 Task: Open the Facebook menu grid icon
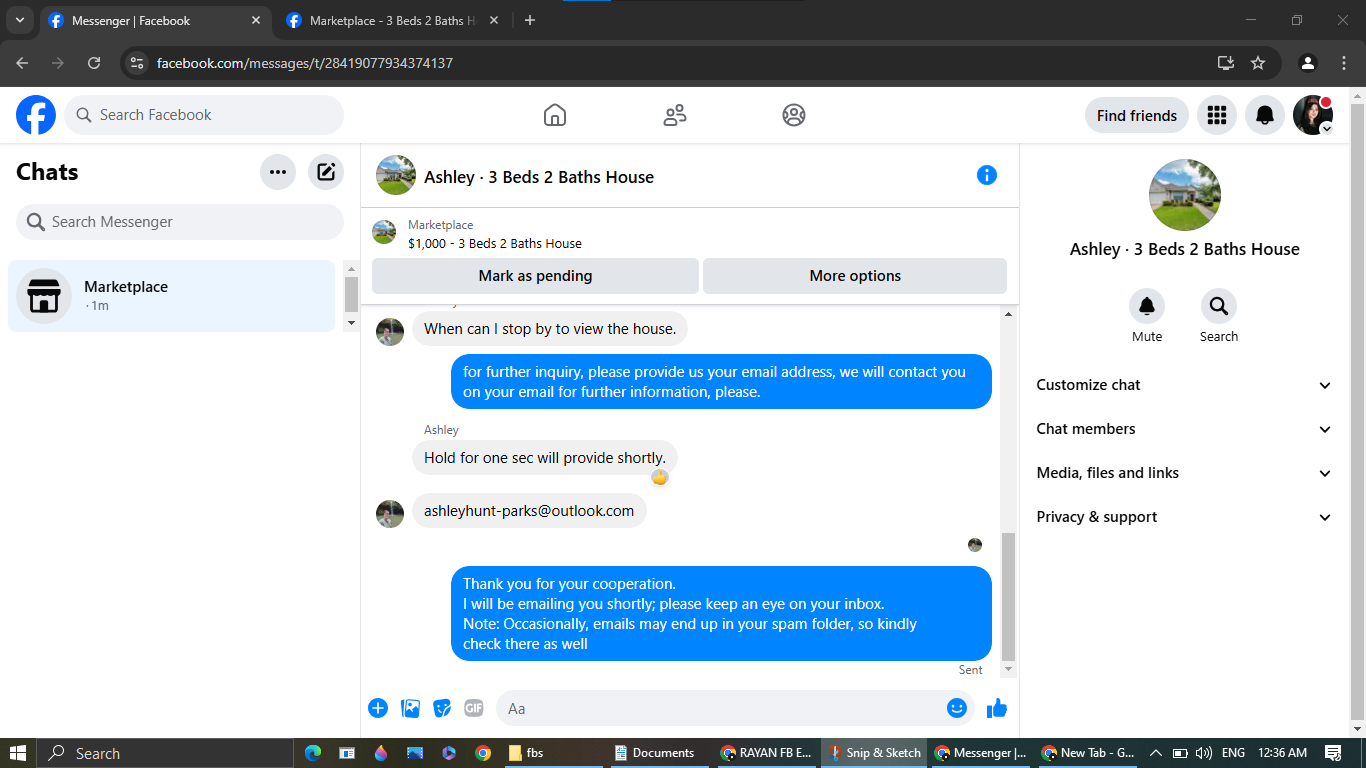point(1217,115)
